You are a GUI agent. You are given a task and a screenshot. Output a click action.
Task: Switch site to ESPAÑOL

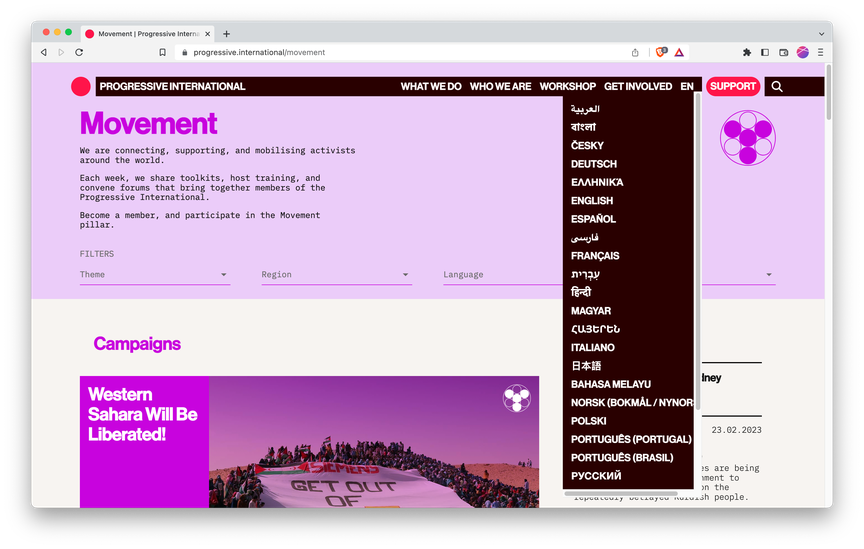tap(593, 219)
